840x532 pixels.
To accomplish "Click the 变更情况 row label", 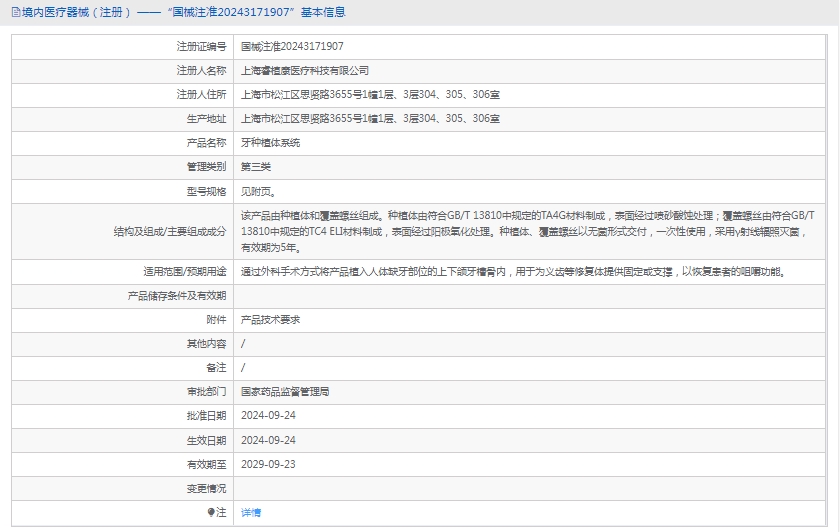I will coord(206,488).
